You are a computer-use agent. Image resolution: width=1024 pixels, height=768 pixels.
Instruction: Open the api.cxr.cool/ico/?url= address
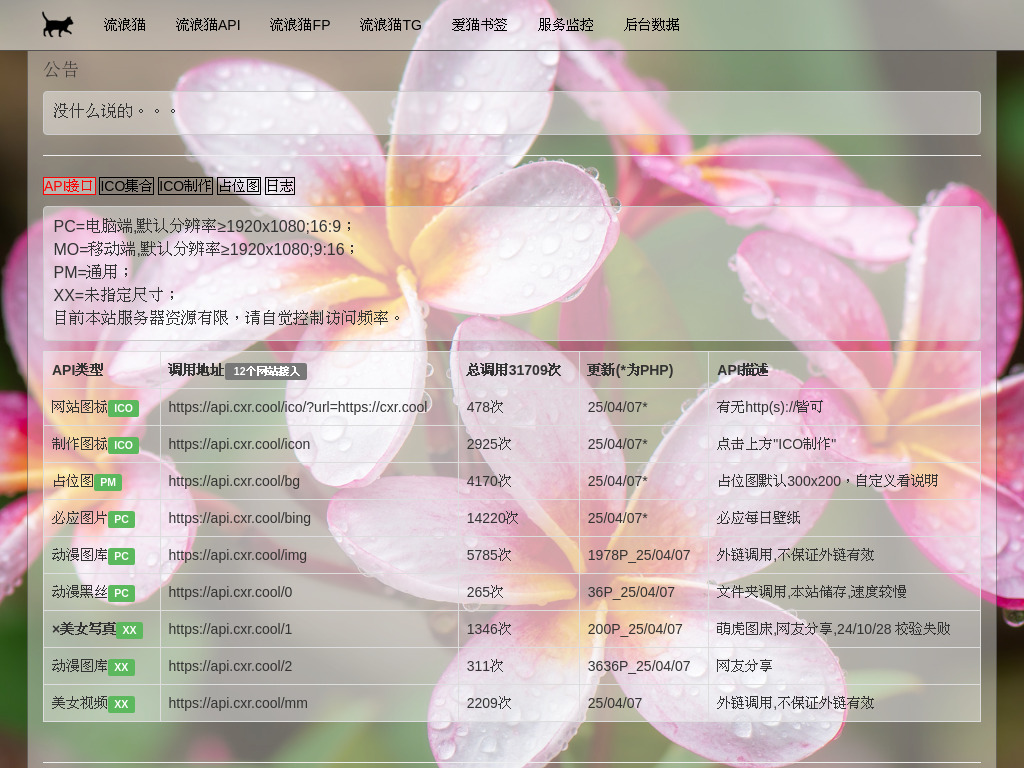click(x=298, y=407)
